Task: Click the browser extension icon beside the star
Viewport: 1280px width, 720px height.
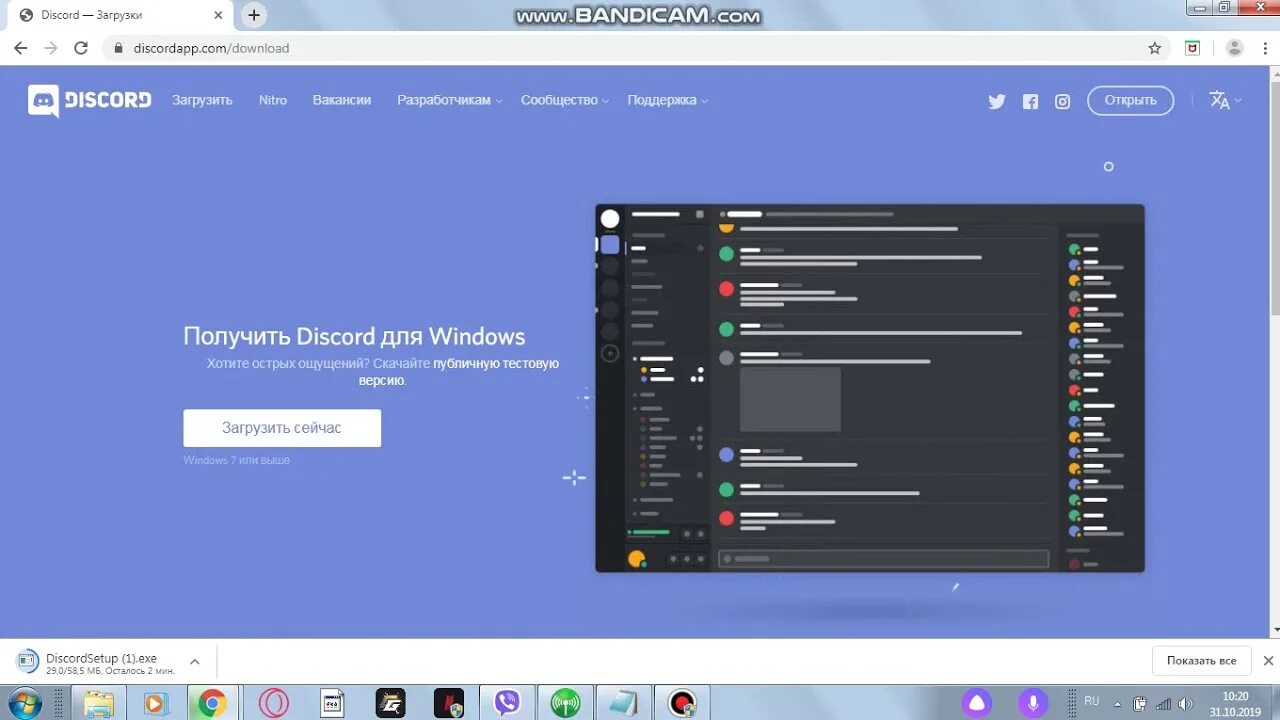Action: [1192, 48]
